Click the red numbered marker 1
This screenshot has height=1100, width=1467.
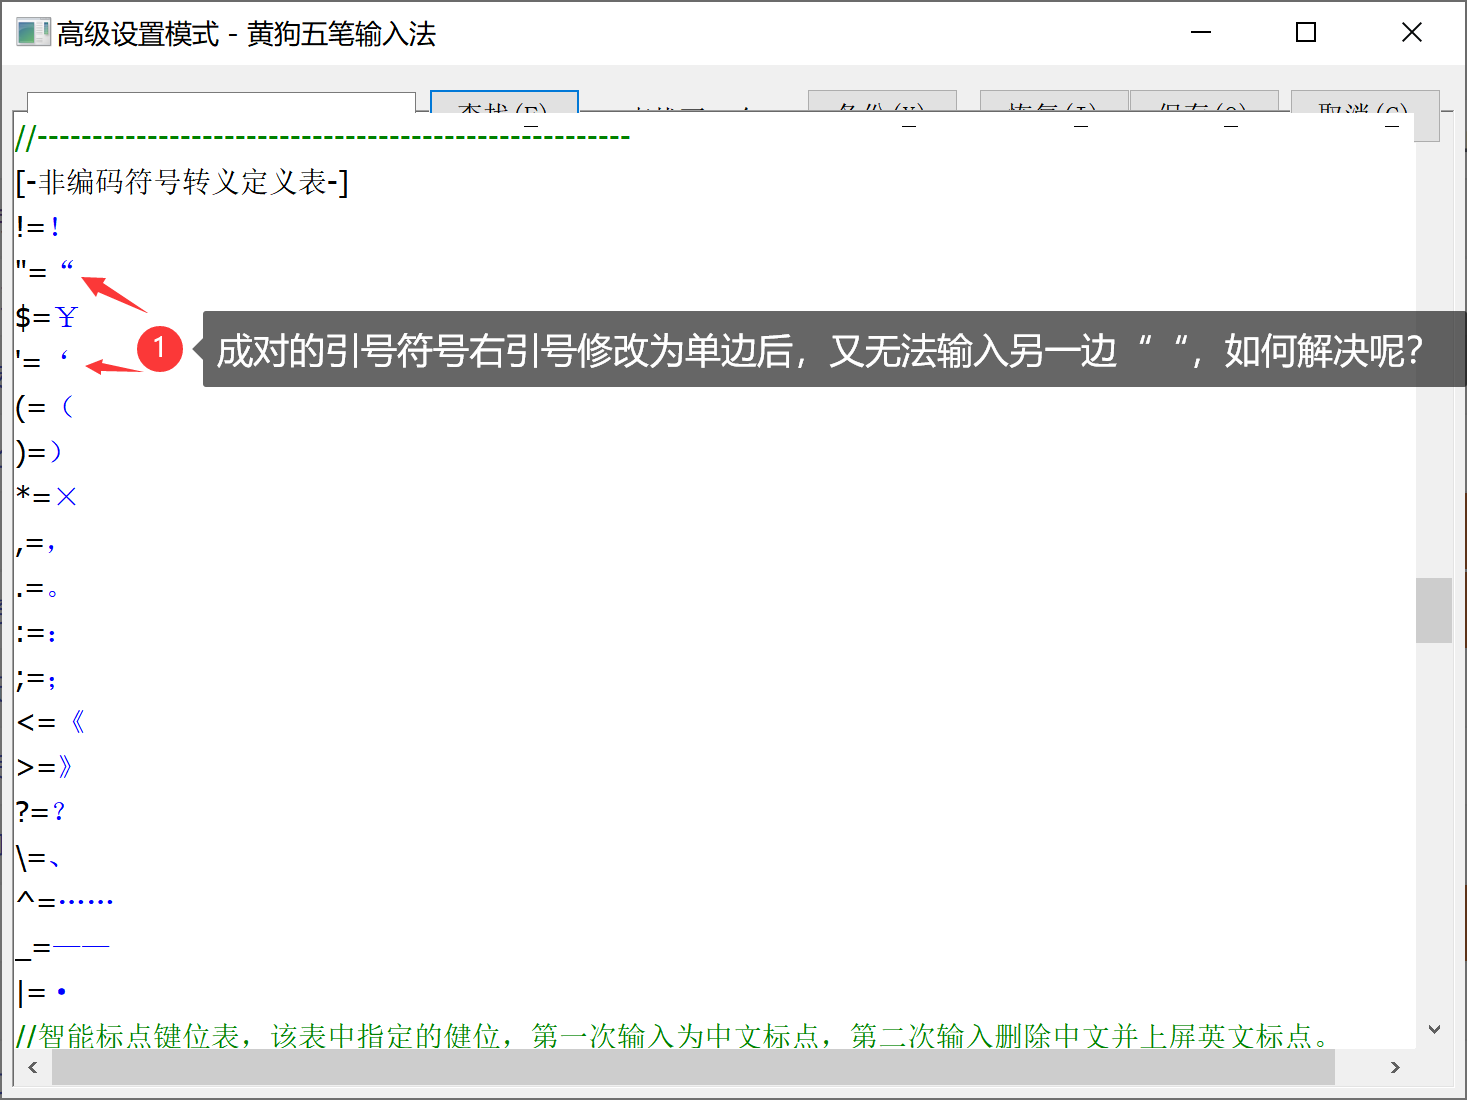(159, 349)
